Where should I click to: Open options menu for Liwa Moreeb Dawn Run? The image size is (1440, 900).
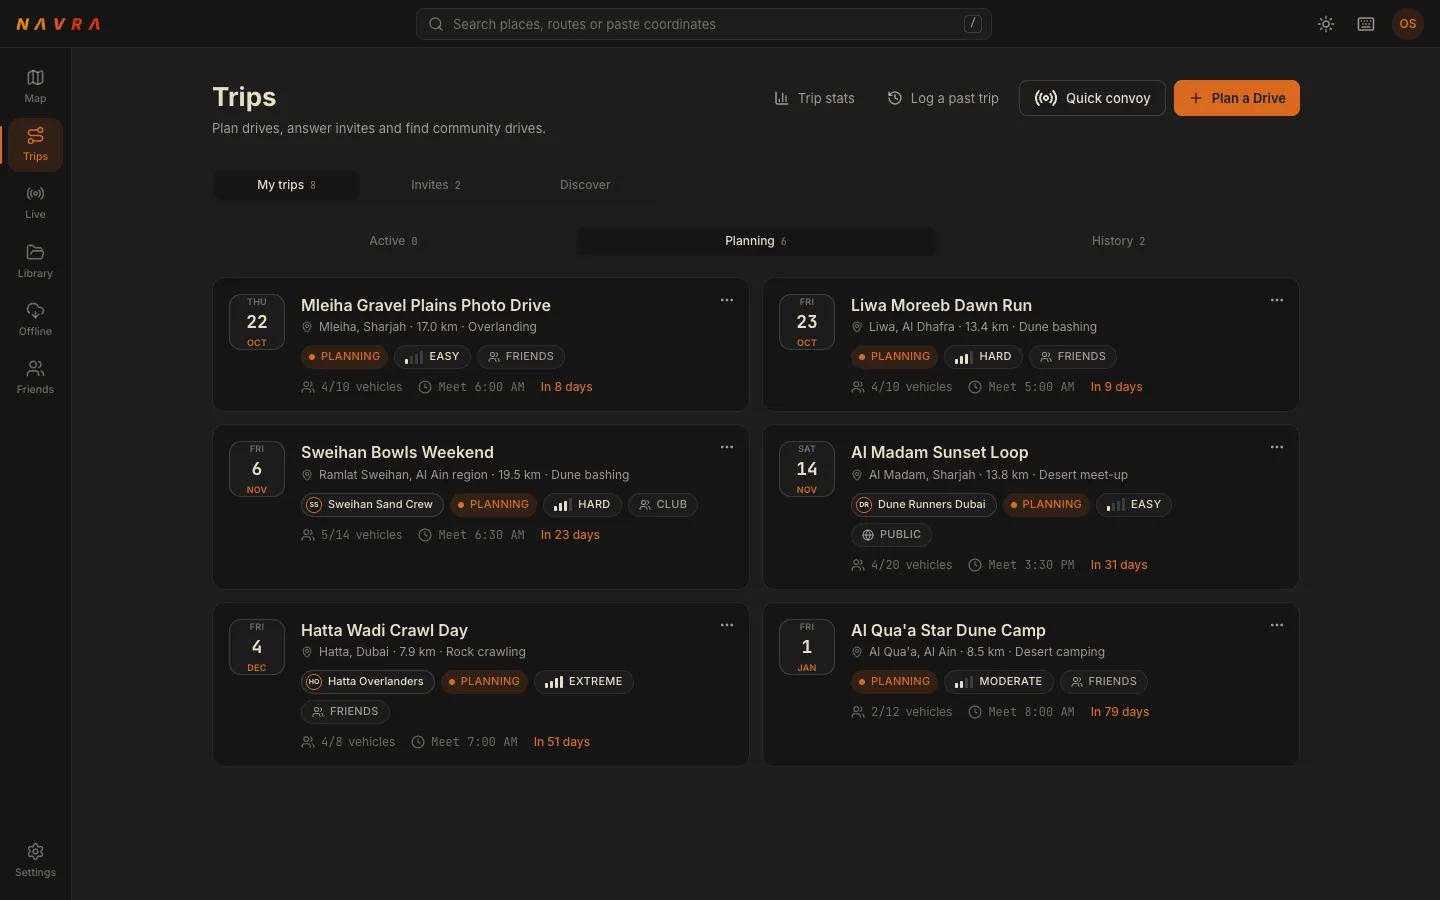pos(1277,300)
